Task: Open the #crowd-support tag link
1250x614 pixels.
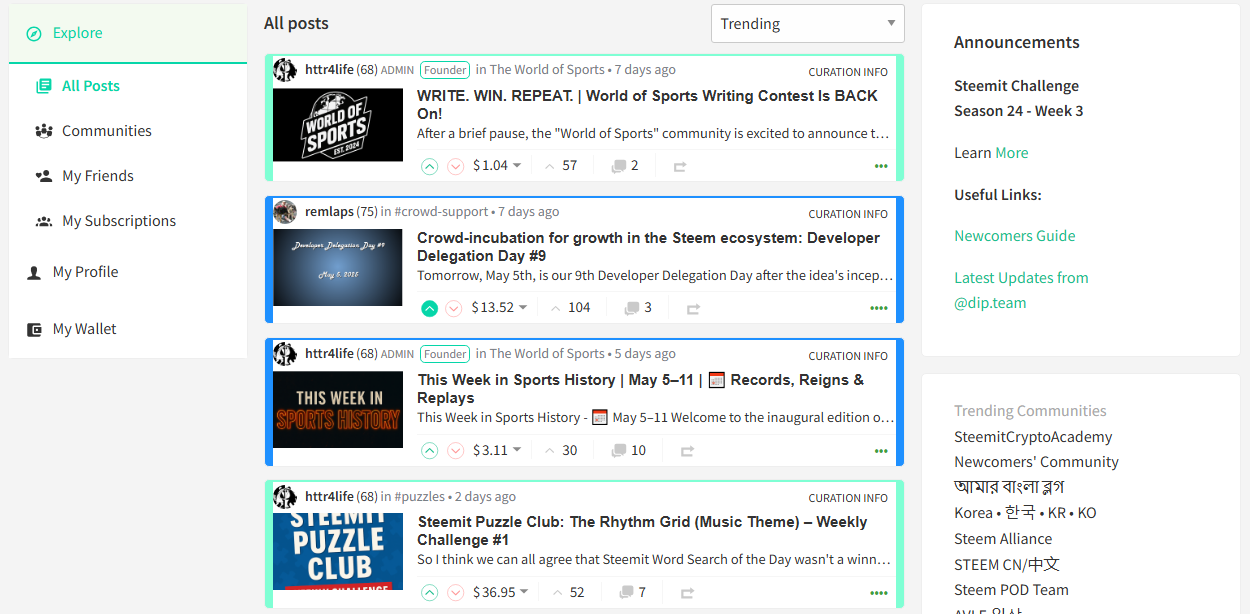Action: coord(441,212)
